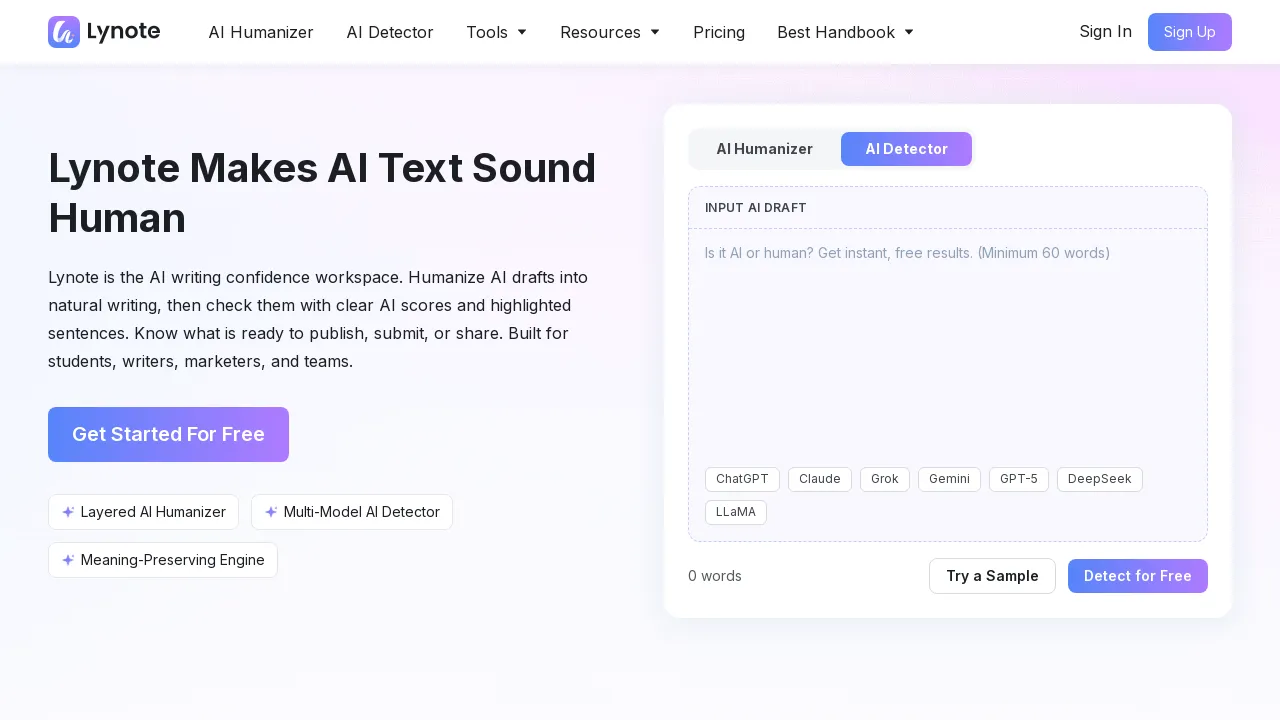
Task: Select the GPT-5 model chip
Action: click(1019, 479)
